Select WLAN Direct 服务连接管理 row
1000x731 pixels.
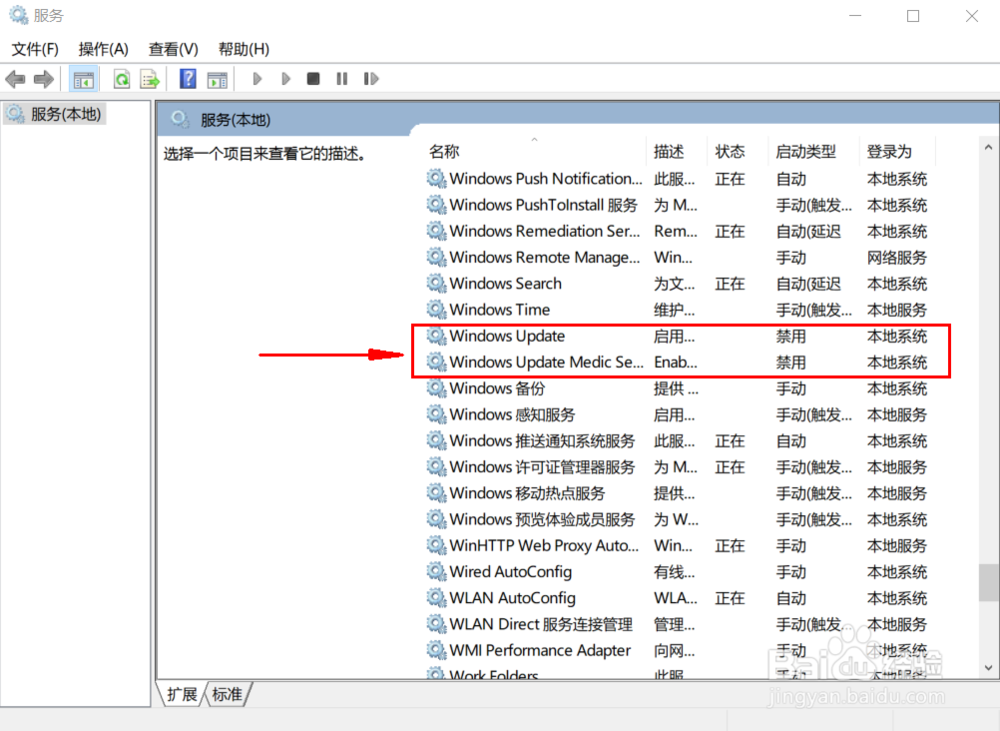click(541, 624)
